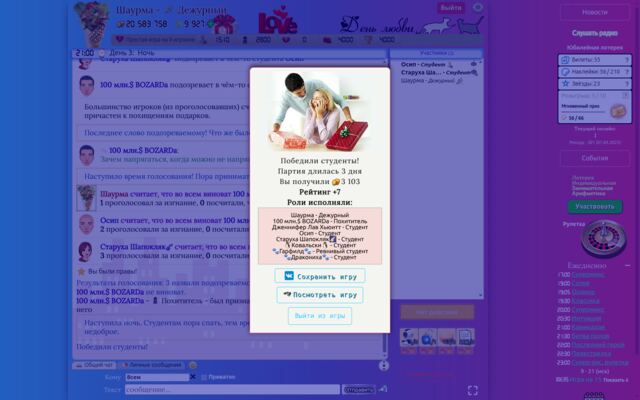Click the 'Отправить' send button
Viewport: 640px width, 400px height.
(x=358, y=390)
